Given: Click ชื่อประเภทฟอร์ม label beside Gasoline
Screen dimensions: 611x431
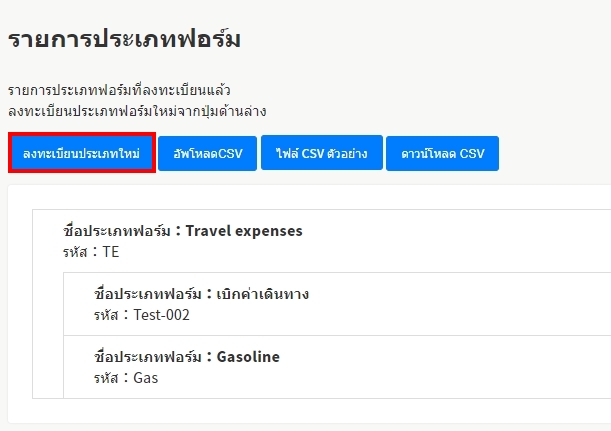Looking at the screenshot, I should pos(147,356).
